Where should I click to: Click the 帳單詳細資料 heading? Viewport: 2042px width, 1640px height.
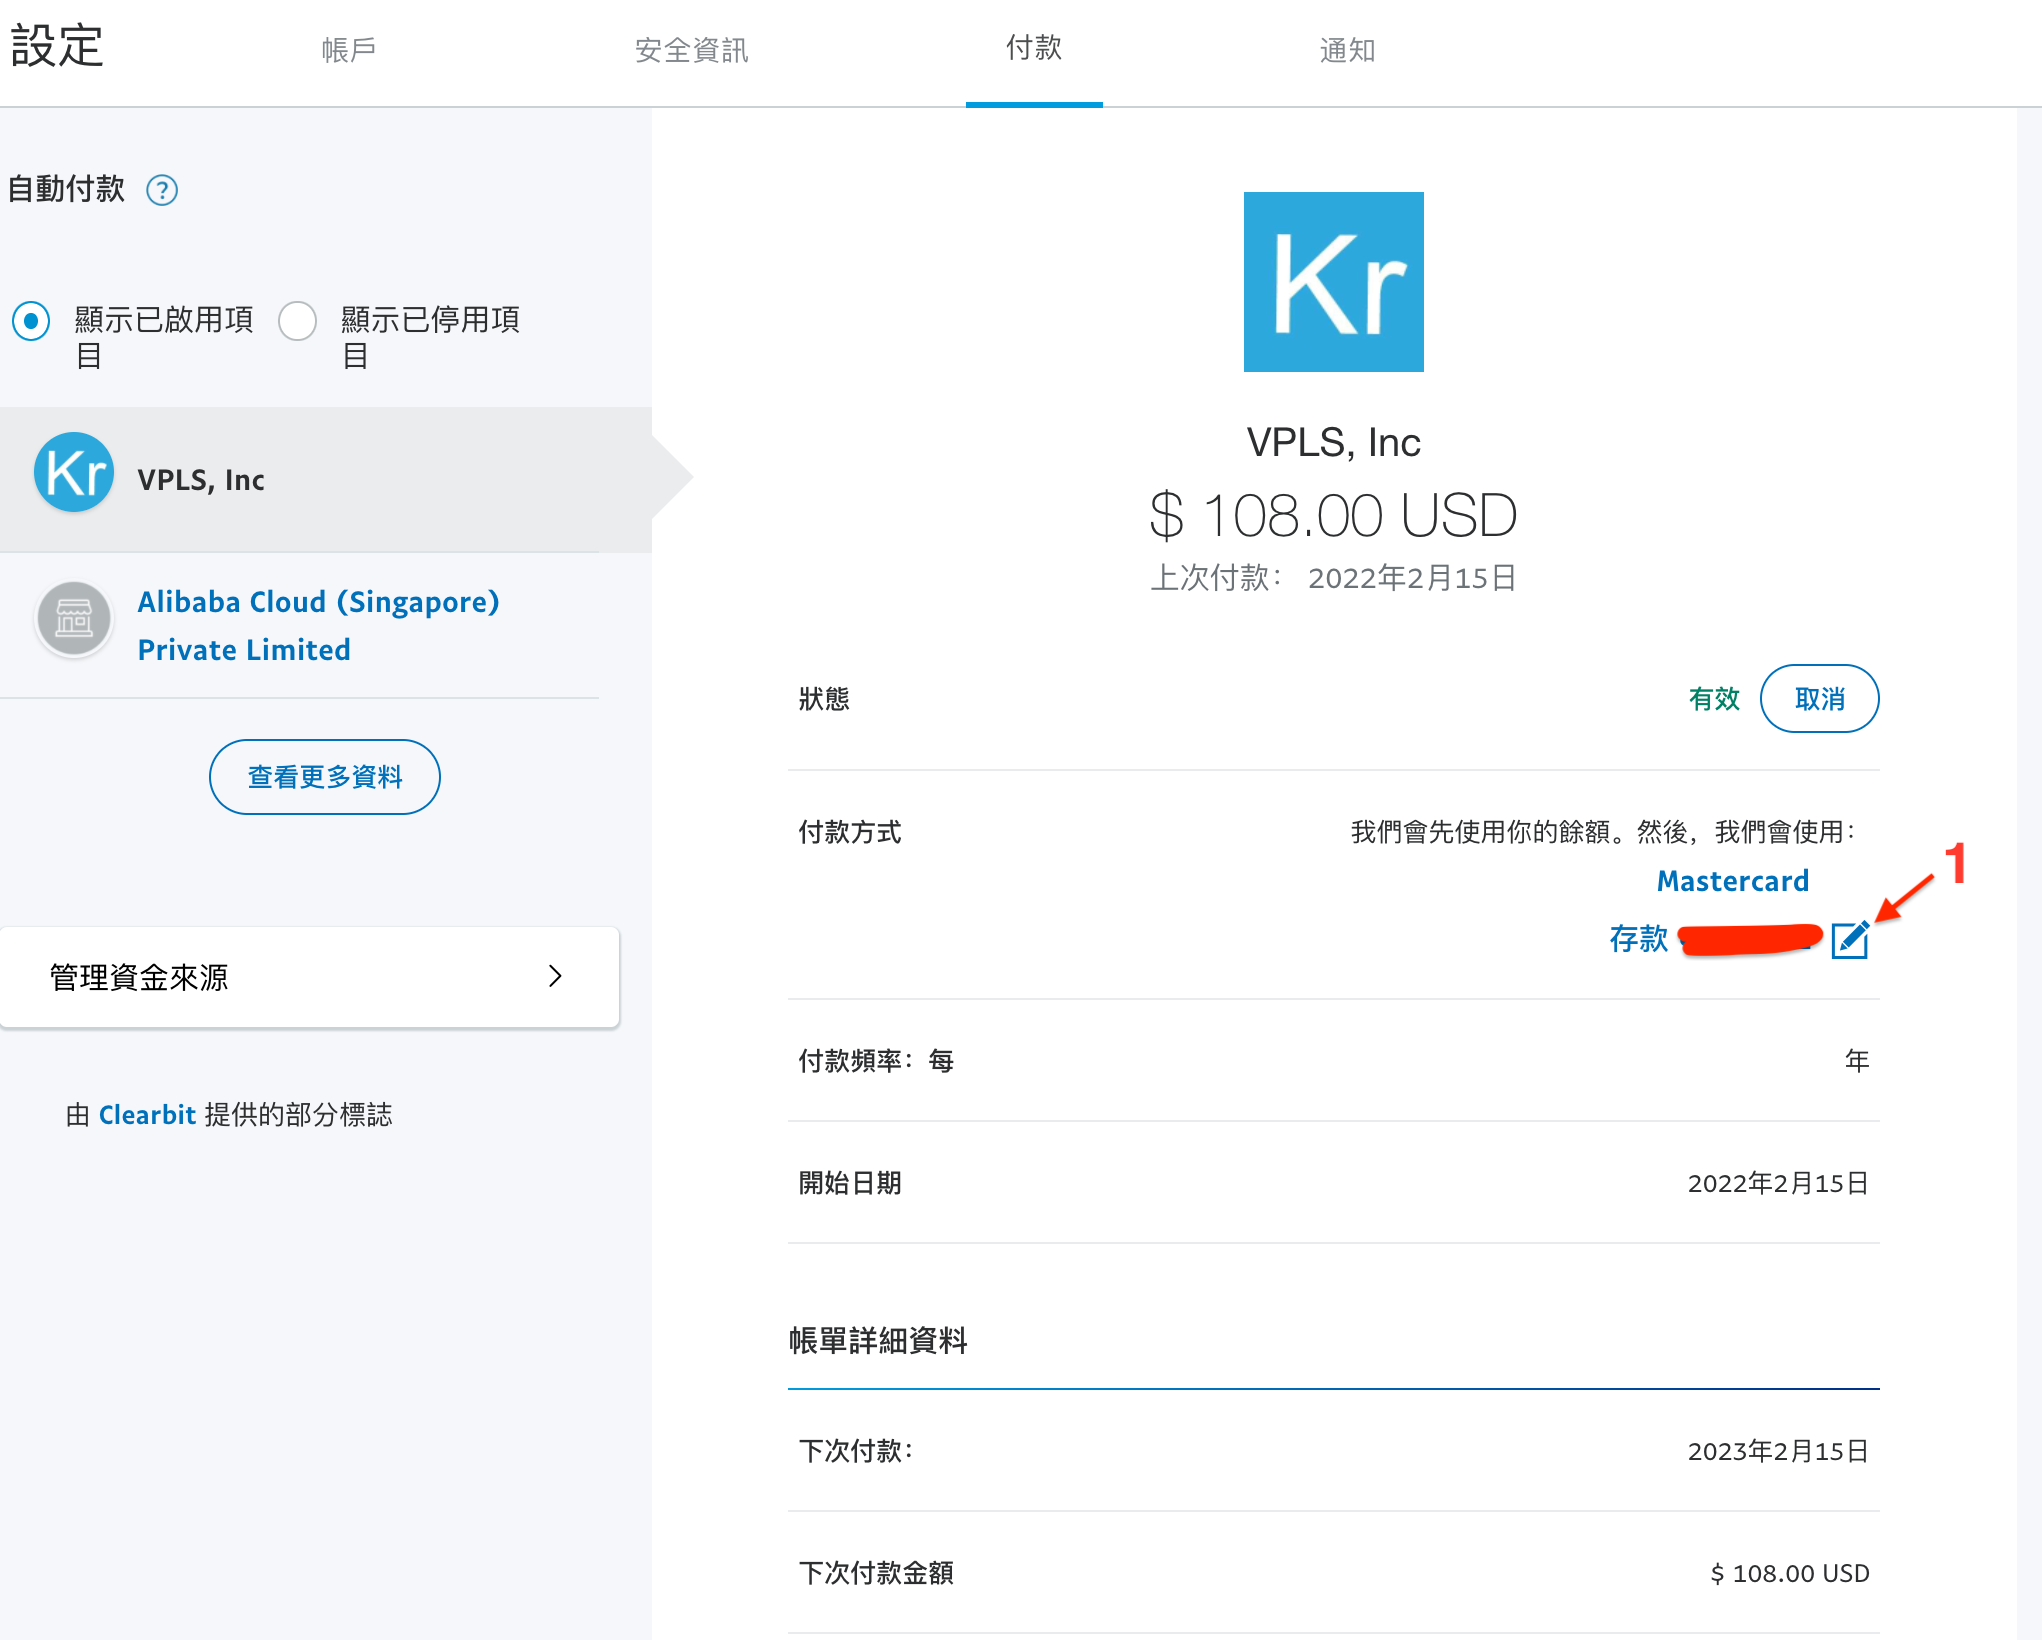coord(878,1340)
